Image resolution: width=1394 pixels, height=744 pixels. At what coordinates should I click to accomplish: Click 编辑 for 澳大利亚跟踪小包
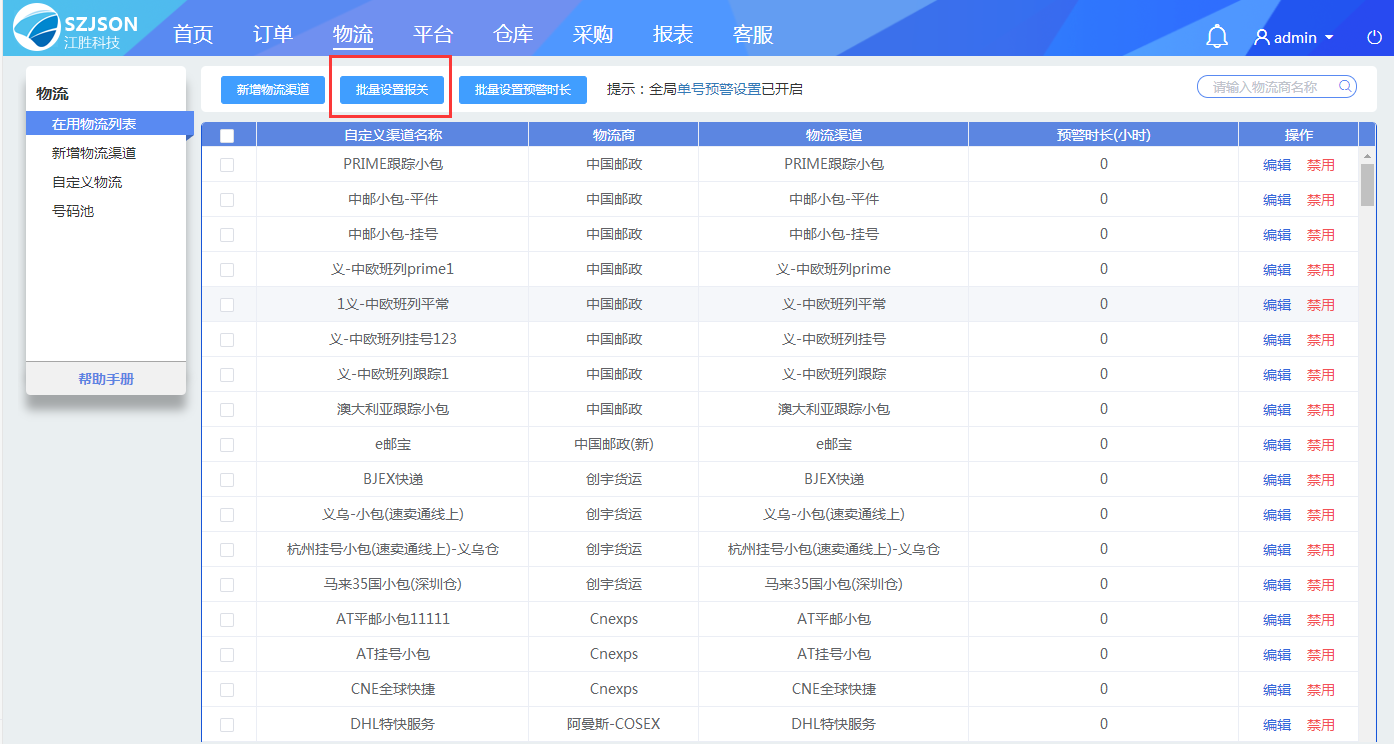pos(1277,410)
